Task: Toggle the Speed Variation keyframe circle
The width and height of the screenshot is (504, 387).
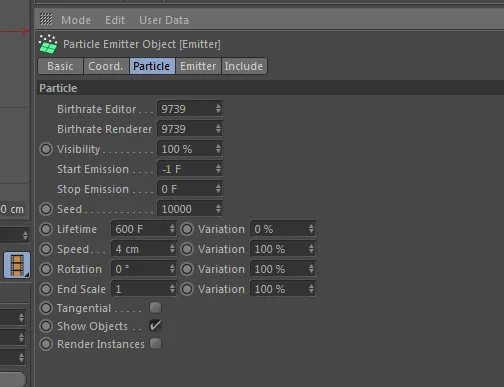Action: tap(187, 249)
